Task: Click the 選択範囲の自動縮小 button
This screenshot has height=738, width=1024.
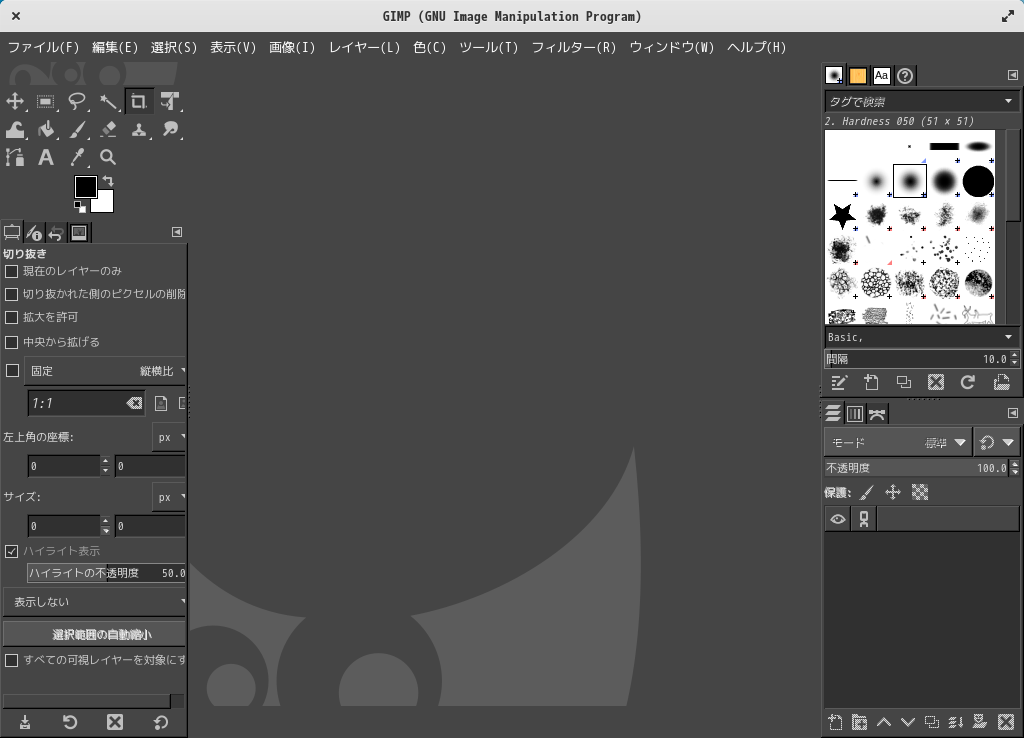Action: (x=95, y=634)
